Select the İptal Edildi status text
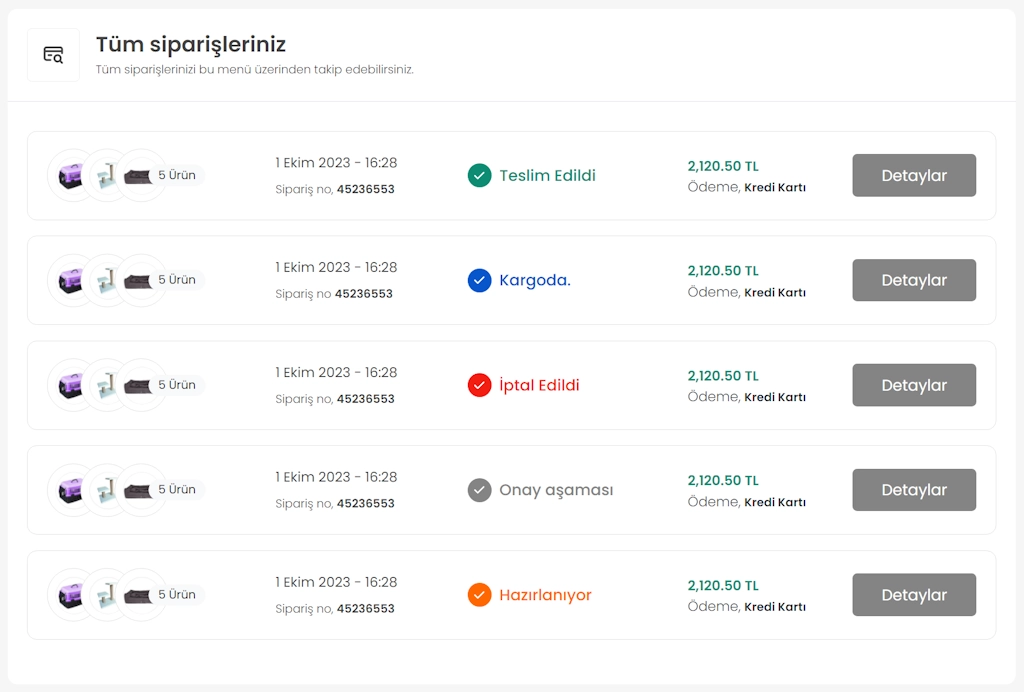This screenshot has width=1024, height=692. [x=539, y=385]
